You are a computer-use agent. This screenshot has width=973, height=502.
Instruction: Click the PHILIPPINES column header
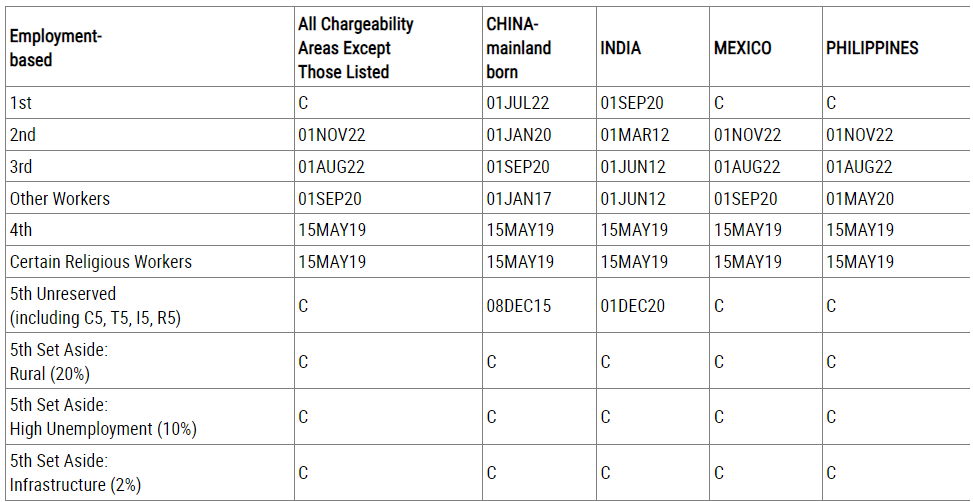pyautogui.click(x=872, y=48)
